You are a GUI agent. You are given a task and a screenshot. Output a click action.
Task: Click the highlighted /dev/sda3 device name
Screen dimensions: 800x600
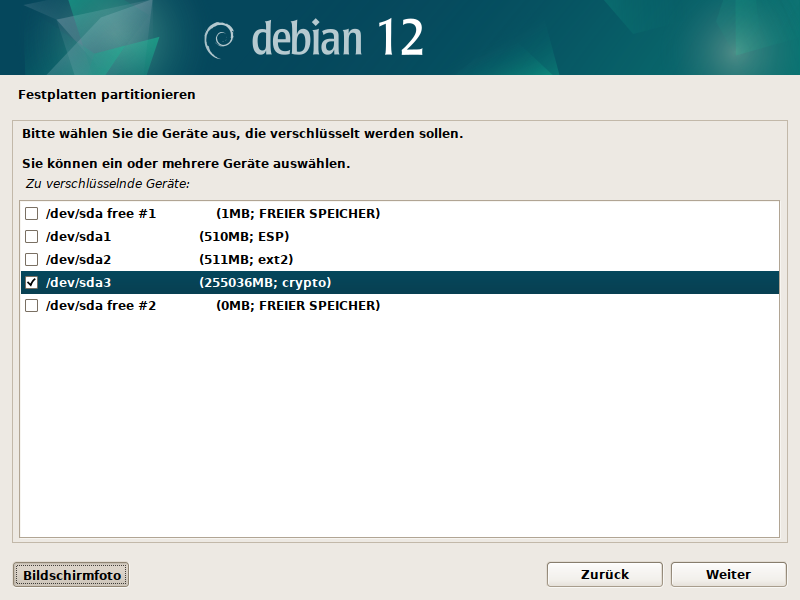78,283
